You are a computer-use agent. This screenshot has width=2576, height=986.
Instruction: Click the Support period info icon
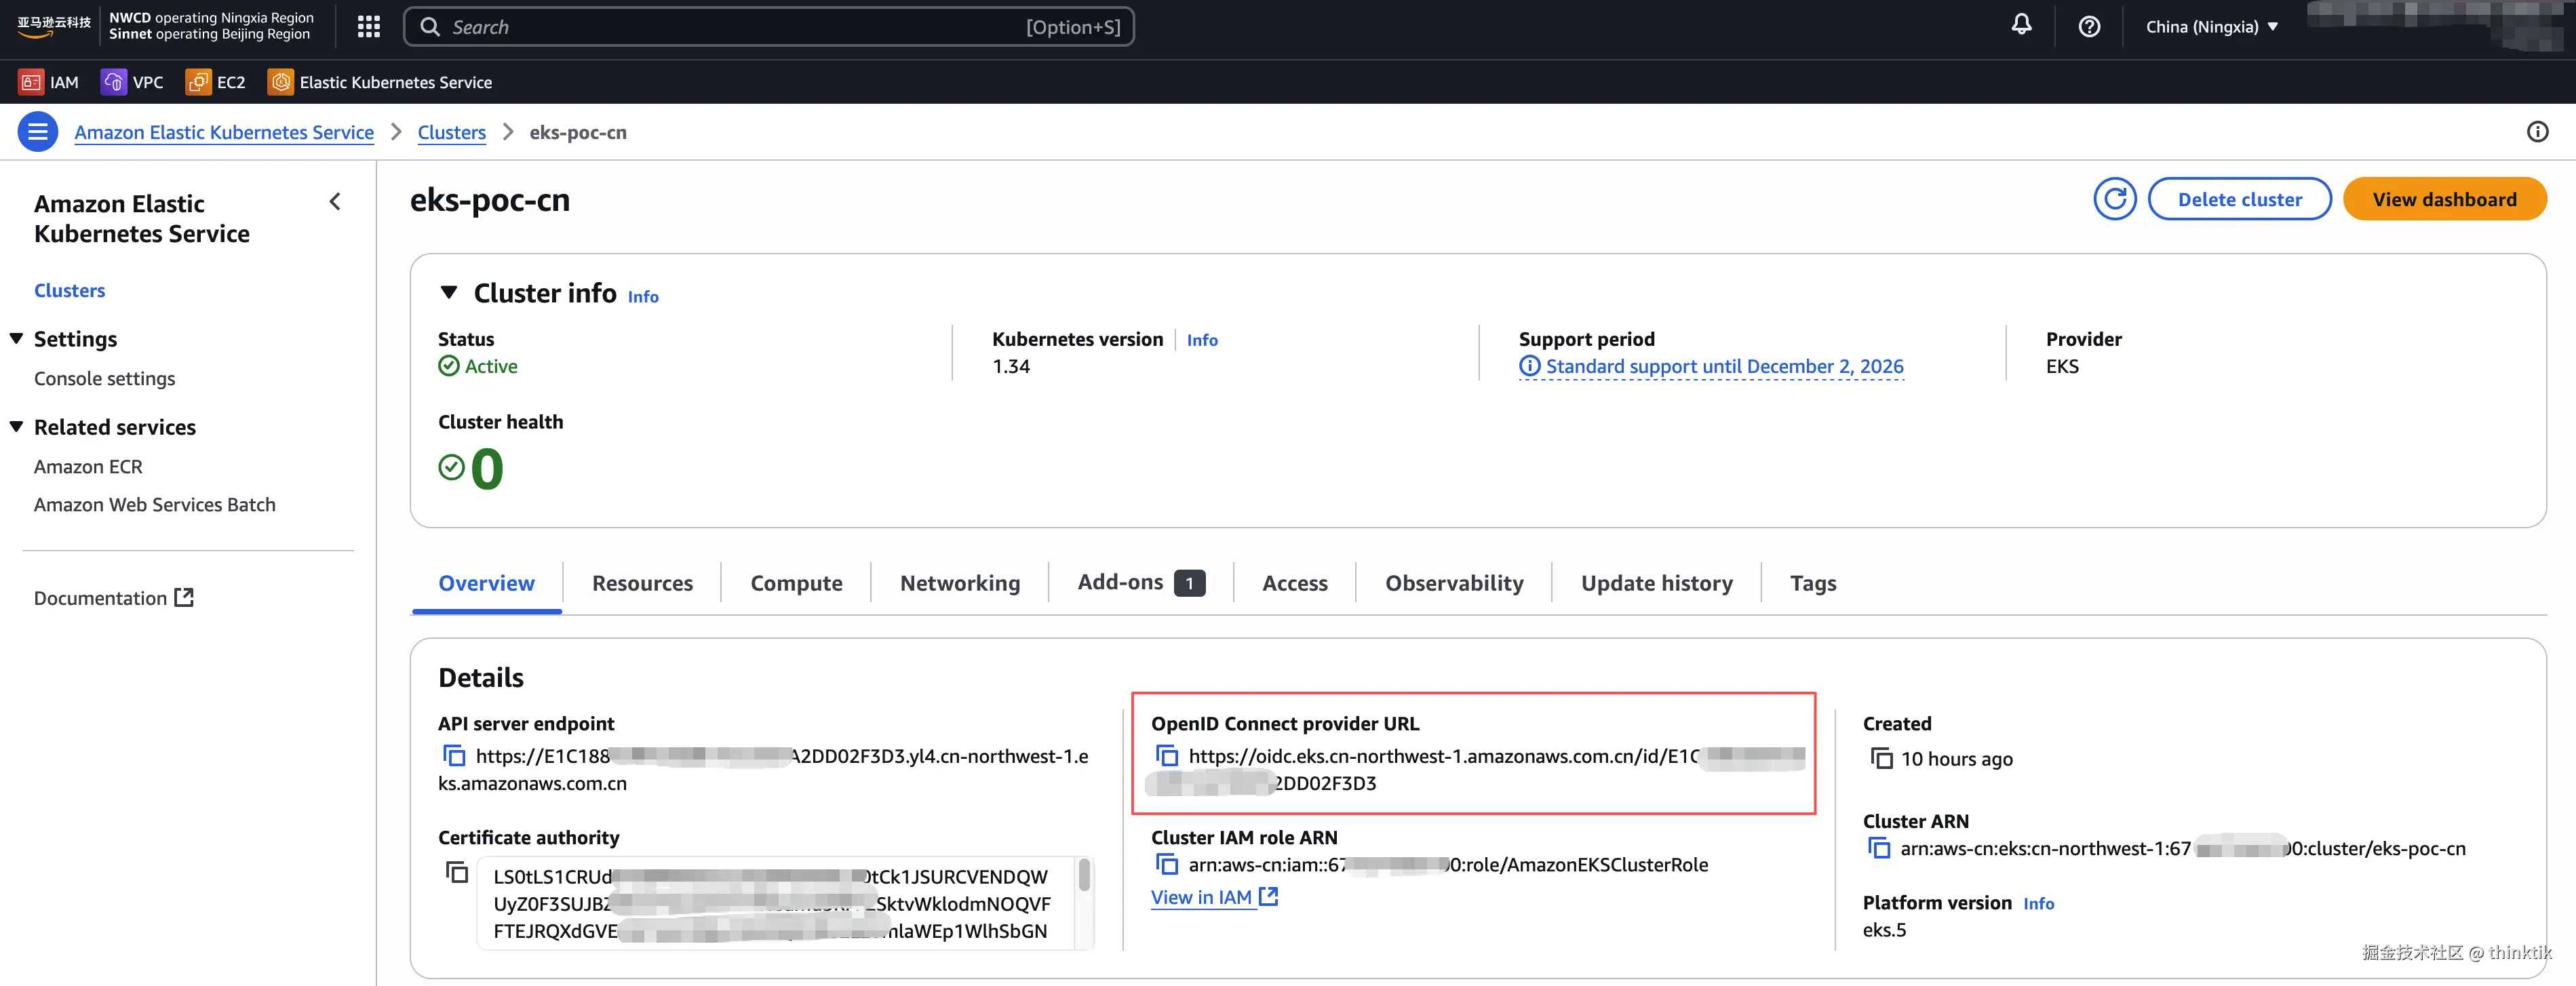[x=1529, y=366]
